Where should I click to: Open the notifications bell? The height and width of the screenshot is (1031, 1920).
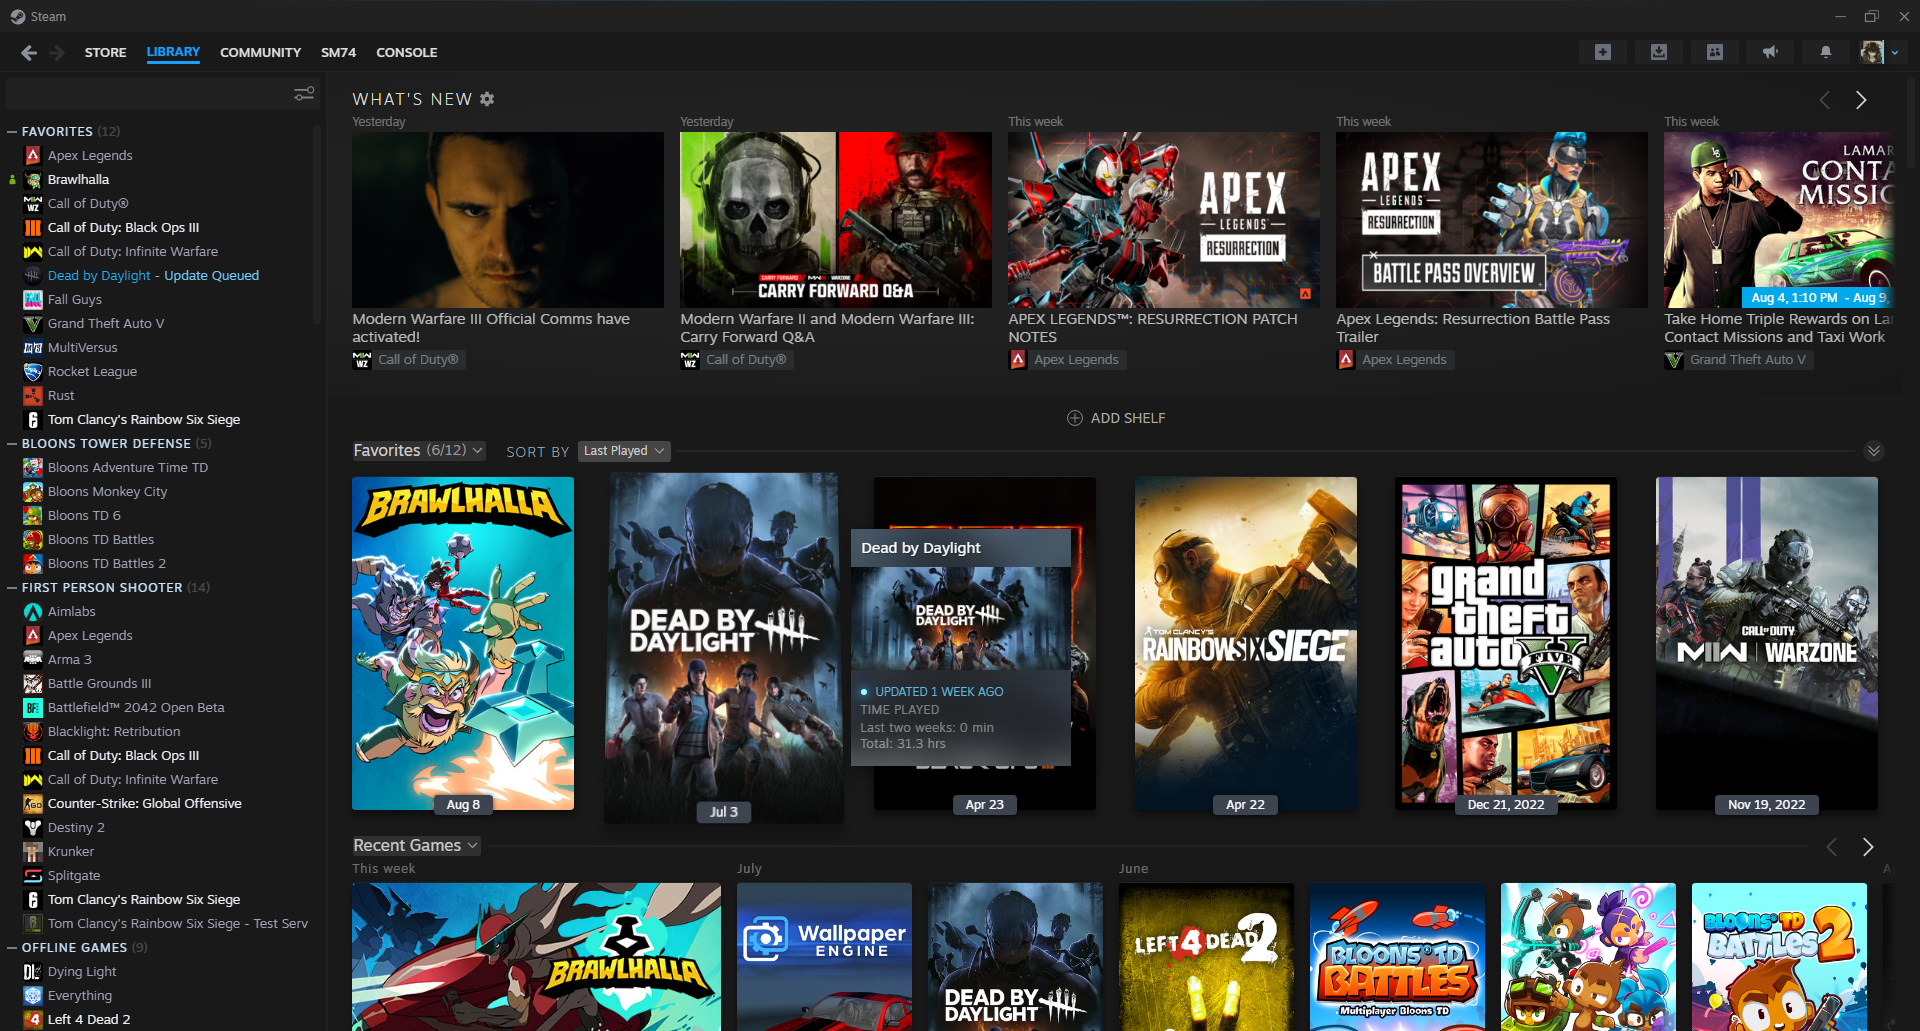click(1826, 52)
